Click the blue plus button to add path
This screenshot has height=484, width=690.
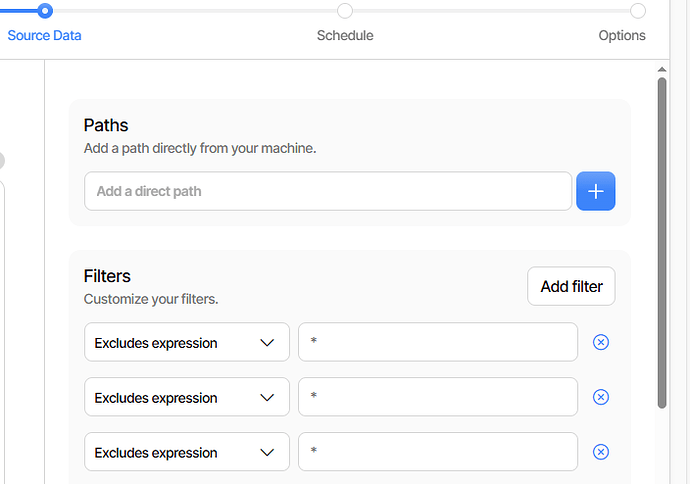(595, 191)
